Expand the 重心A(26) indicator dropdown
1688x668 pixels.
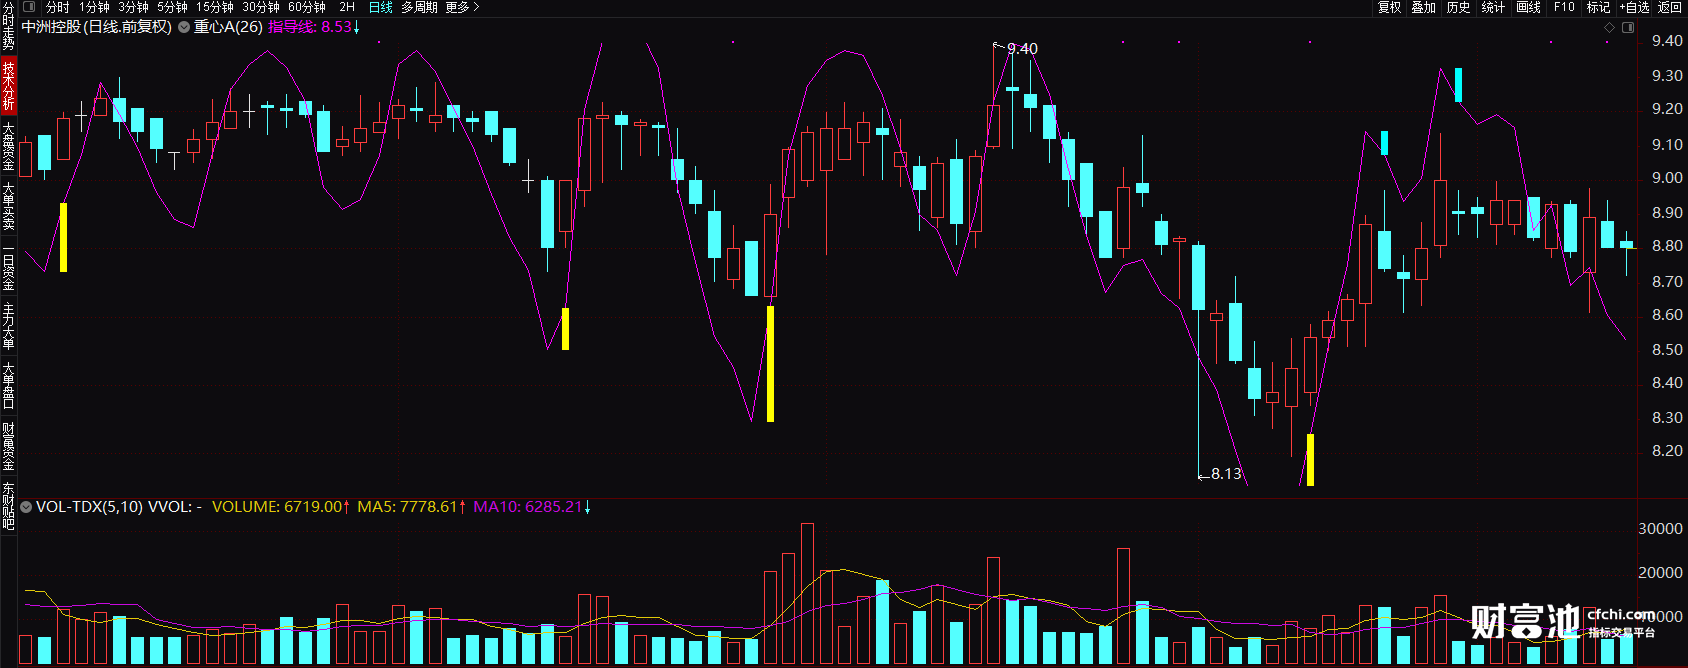coord(184,27)
